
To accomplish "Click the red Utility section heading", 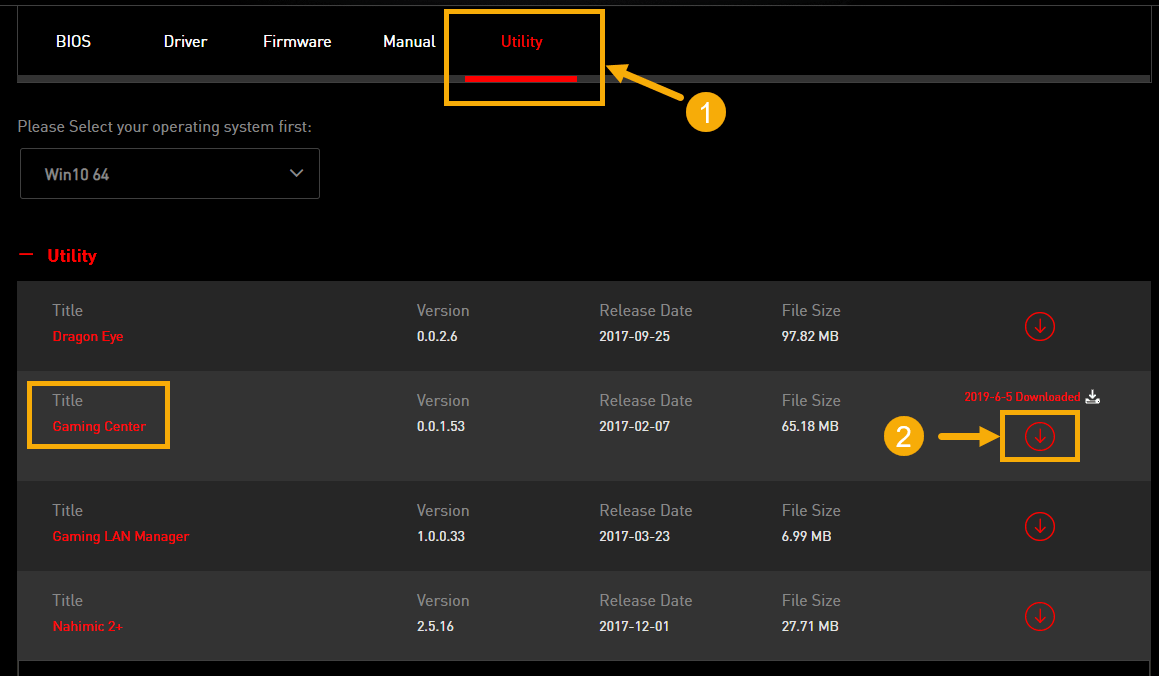I will [x=72, y=256].
